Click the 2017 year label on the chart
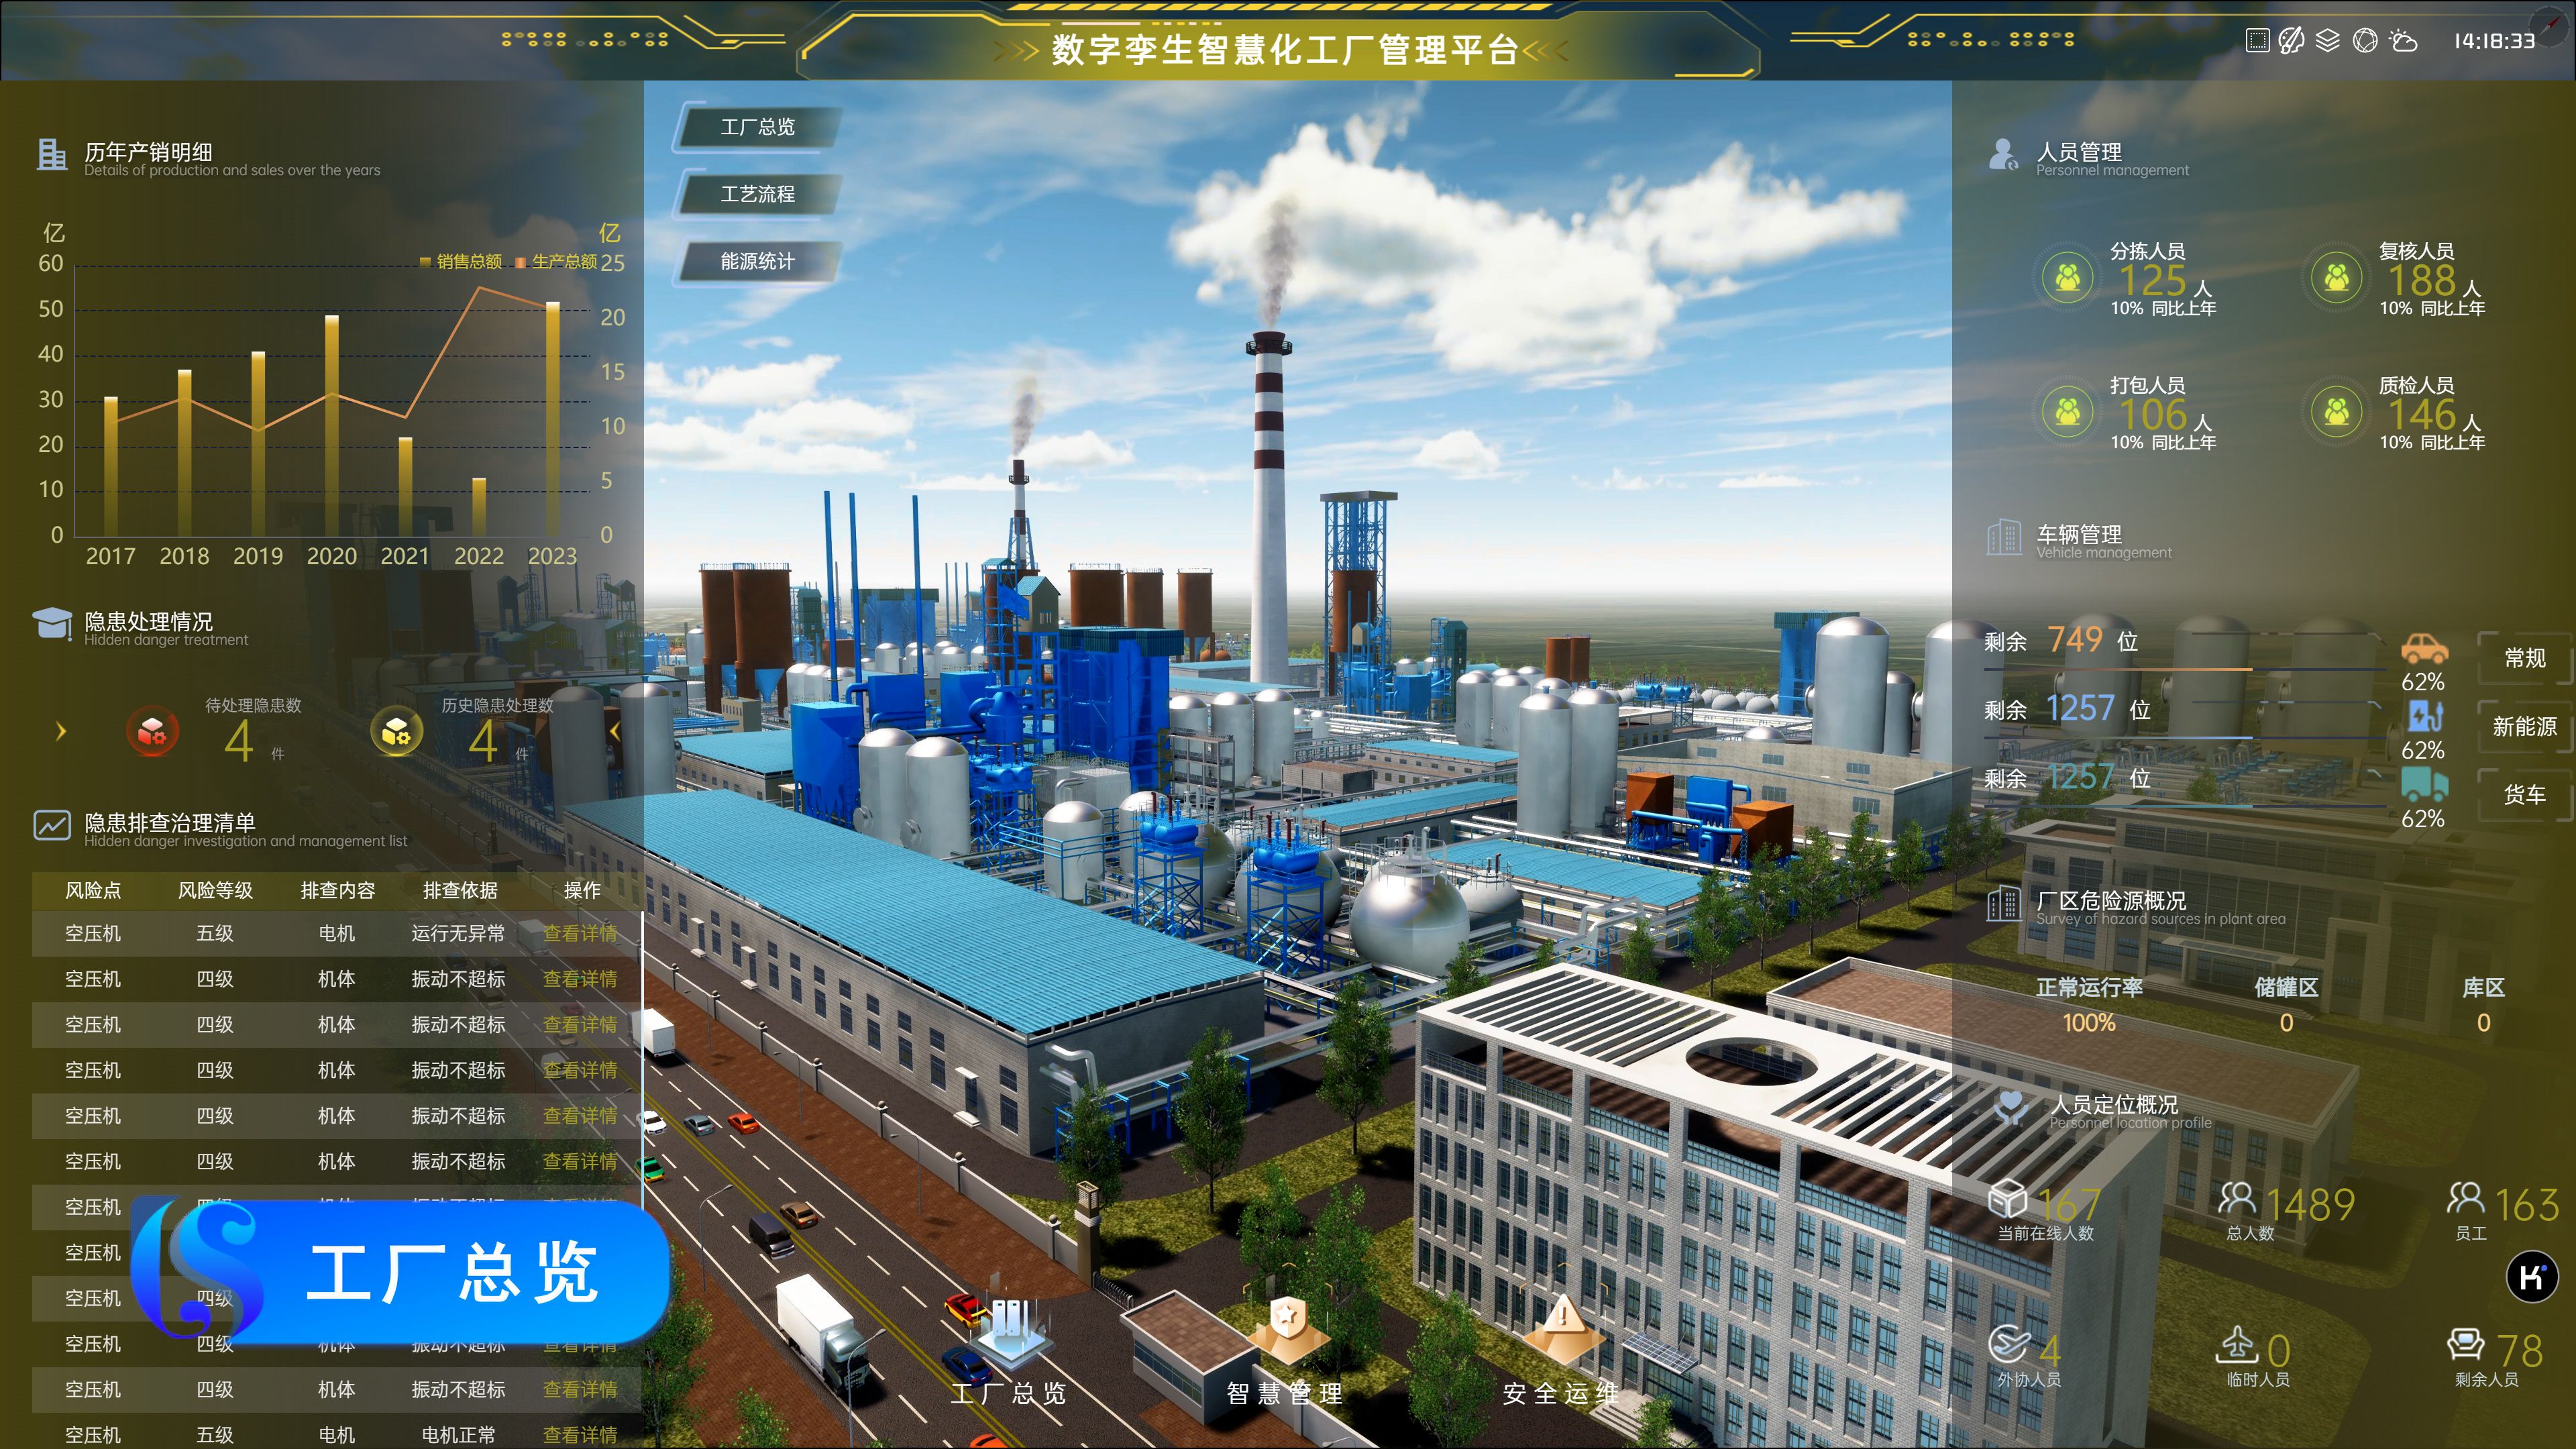 [x=111, y=556]
